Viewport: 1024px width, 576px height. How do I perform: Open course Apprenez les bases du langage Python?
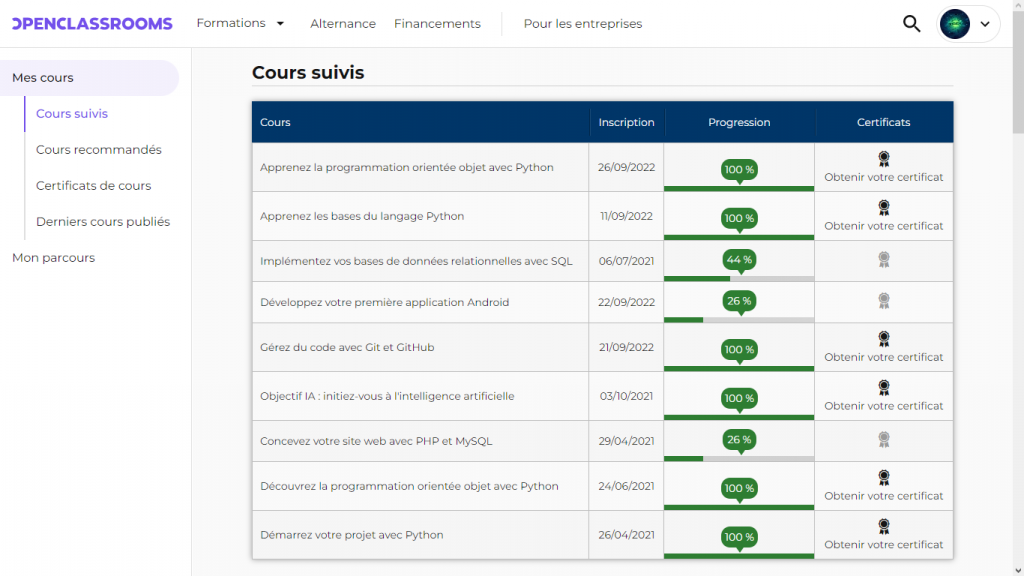pos(362,216)
